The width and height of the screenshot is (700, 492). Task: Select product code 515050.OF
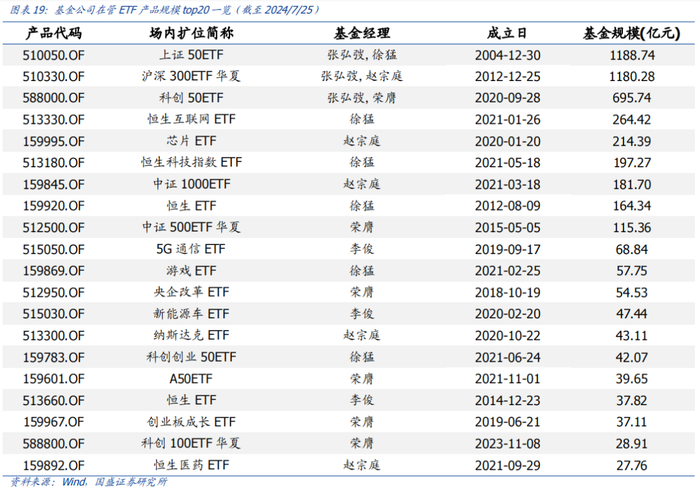click(x=54, y=249)
